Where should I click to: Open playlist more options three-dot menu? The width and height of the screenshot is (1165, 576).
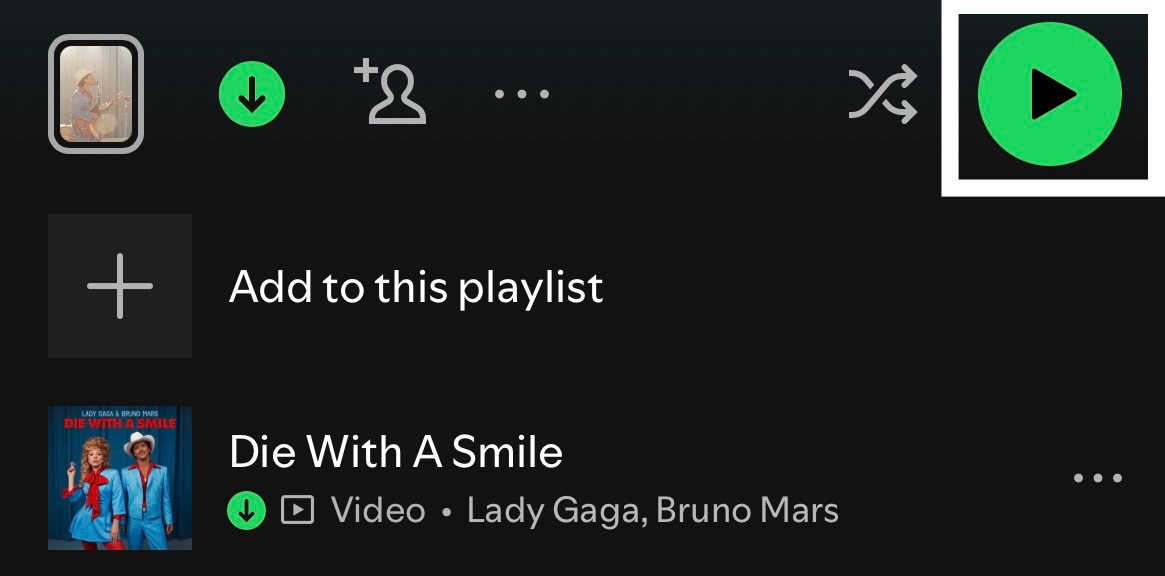click(522, 94)
